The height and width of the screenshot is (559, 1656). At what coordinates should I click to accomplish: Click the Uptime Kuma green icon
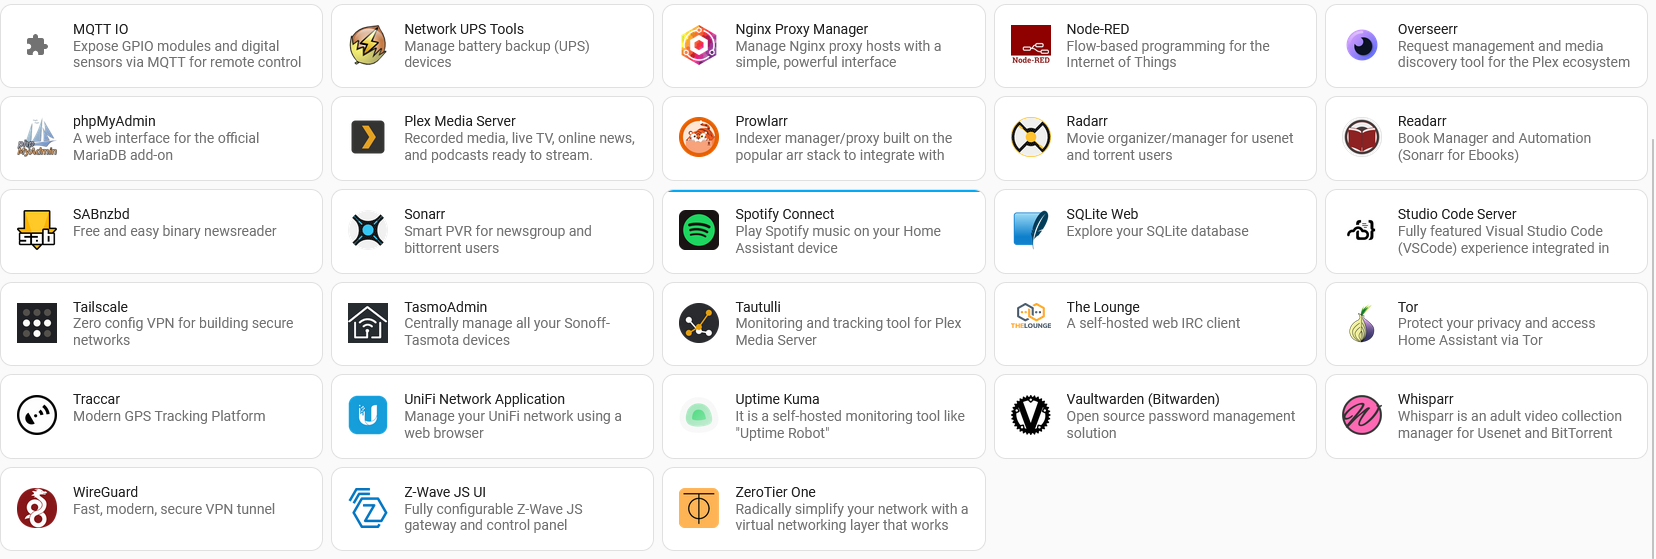[x=698, y=416]
